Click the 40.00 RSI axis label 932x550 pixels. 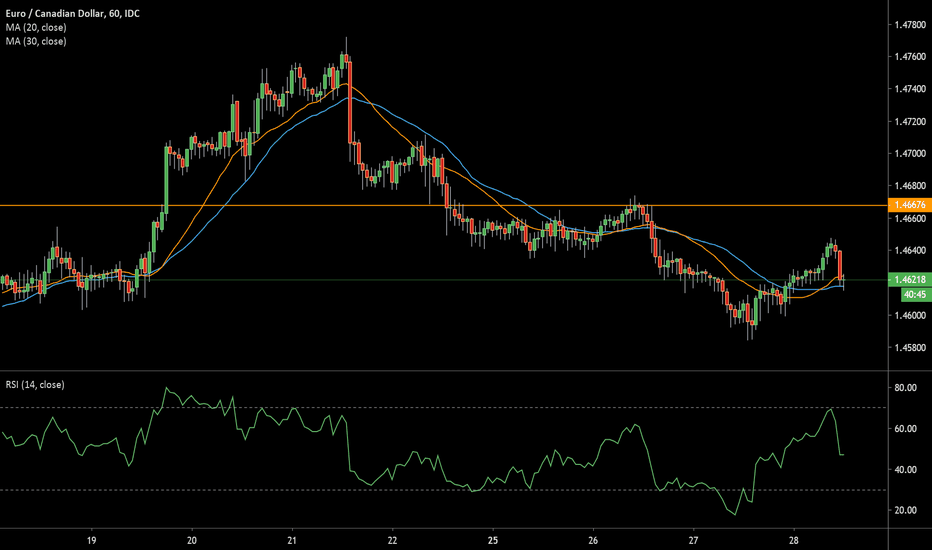(905, 470)
